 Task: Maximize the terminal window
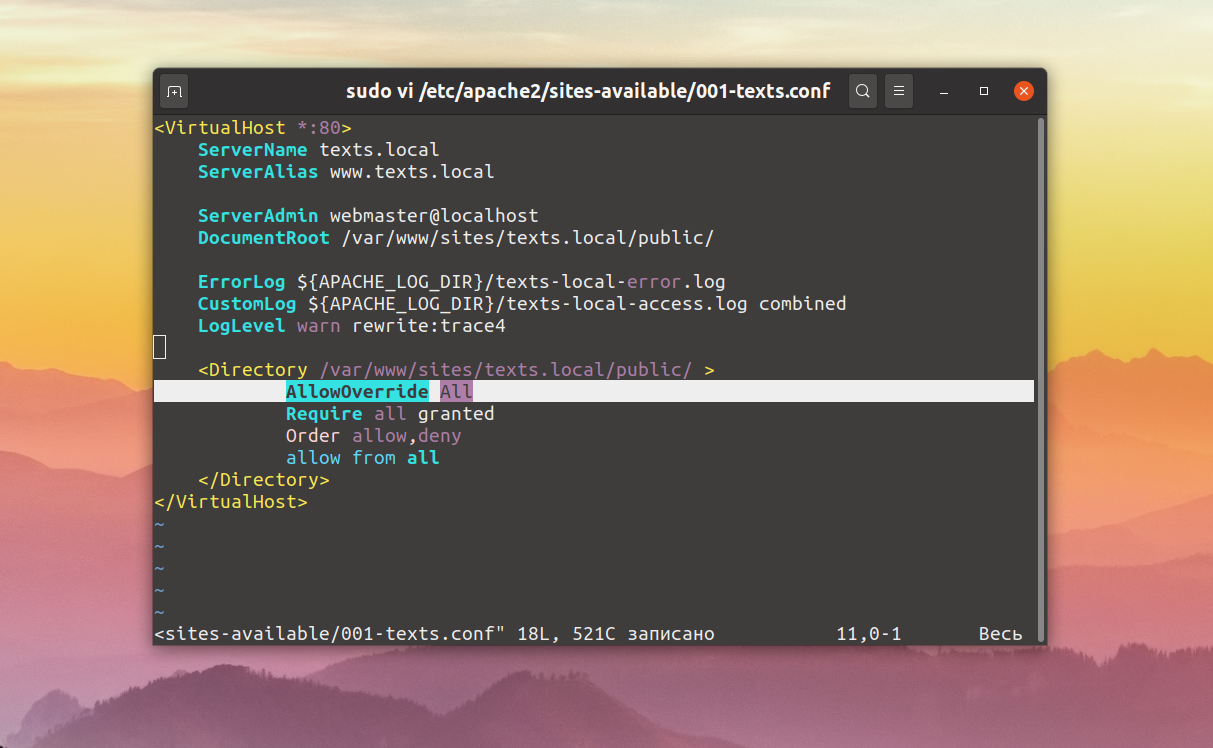(x=983, y=92)
